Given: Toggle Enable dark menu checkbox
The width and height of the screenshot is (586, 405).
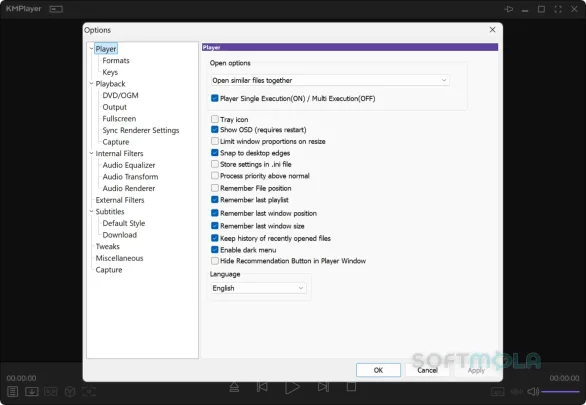Looking at the screenshot, I should 215,250.
